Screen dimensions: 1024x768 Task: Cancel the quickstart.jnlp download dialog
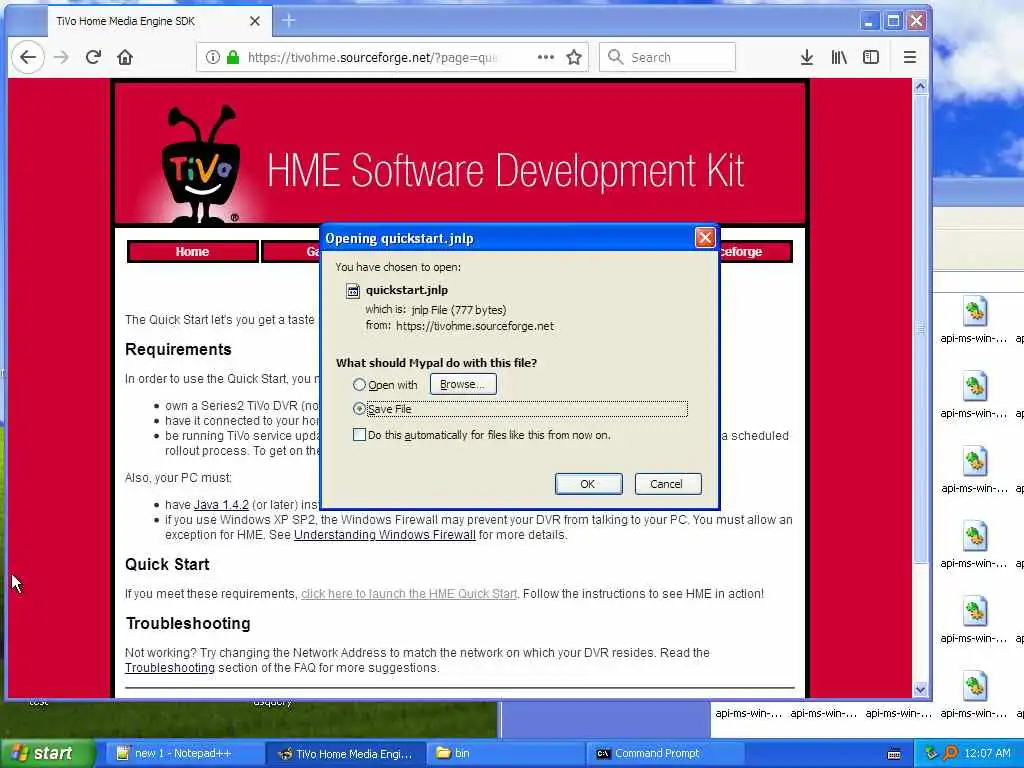click(x=667, y=484)
